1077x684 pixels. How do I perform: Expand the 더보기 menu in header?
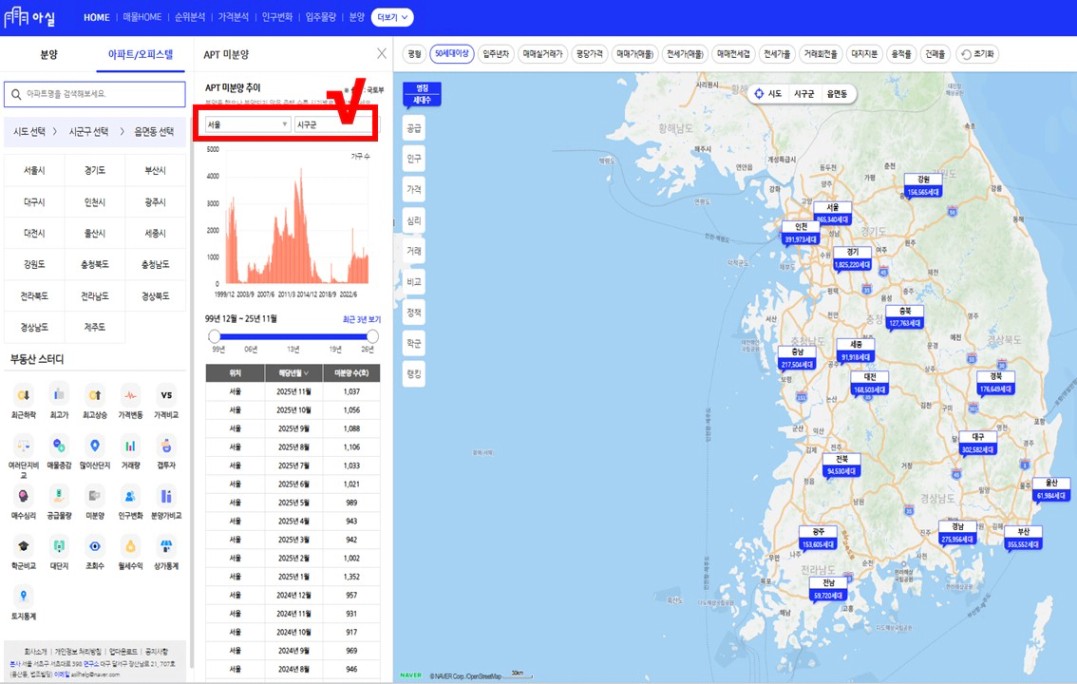click(392, 17)
